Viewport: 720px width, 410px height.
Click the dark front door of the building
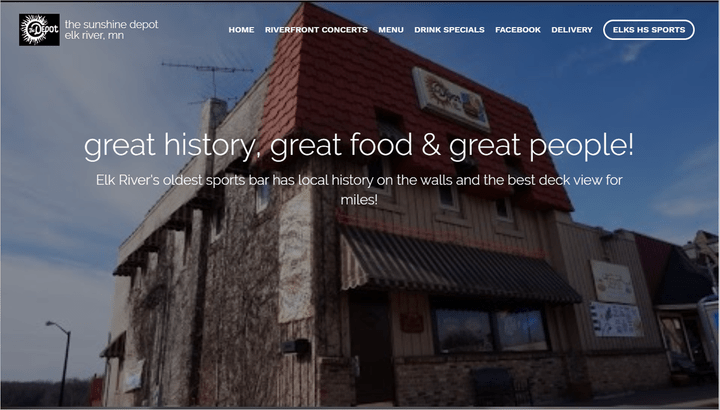tap(371, 349)
